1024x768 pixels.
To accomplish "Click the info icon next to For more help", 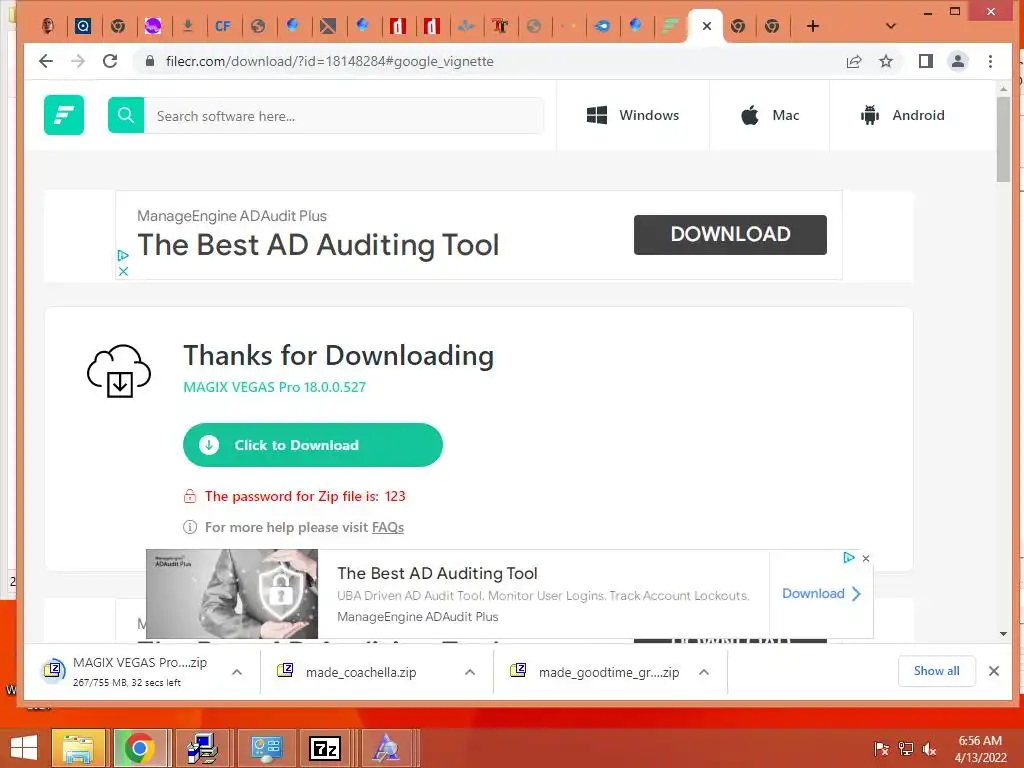I will [190, 527].
